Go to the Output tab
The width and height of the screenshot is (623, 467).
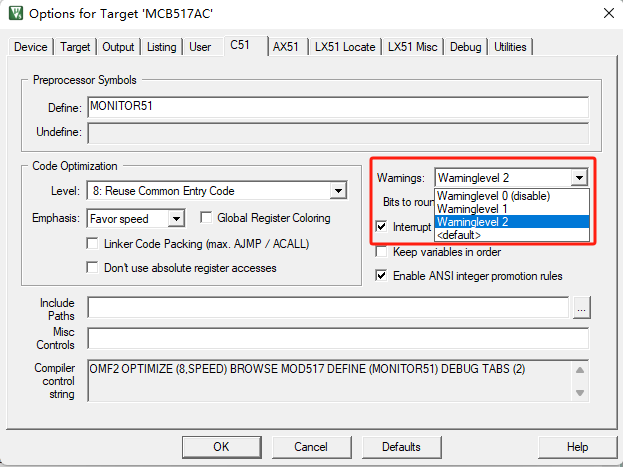tap(118, 46)
